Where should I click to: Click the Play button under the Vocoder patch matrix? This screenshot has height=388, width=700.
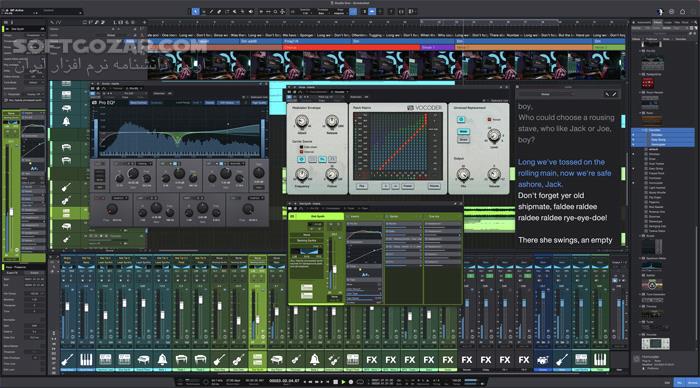coord(362,186)
